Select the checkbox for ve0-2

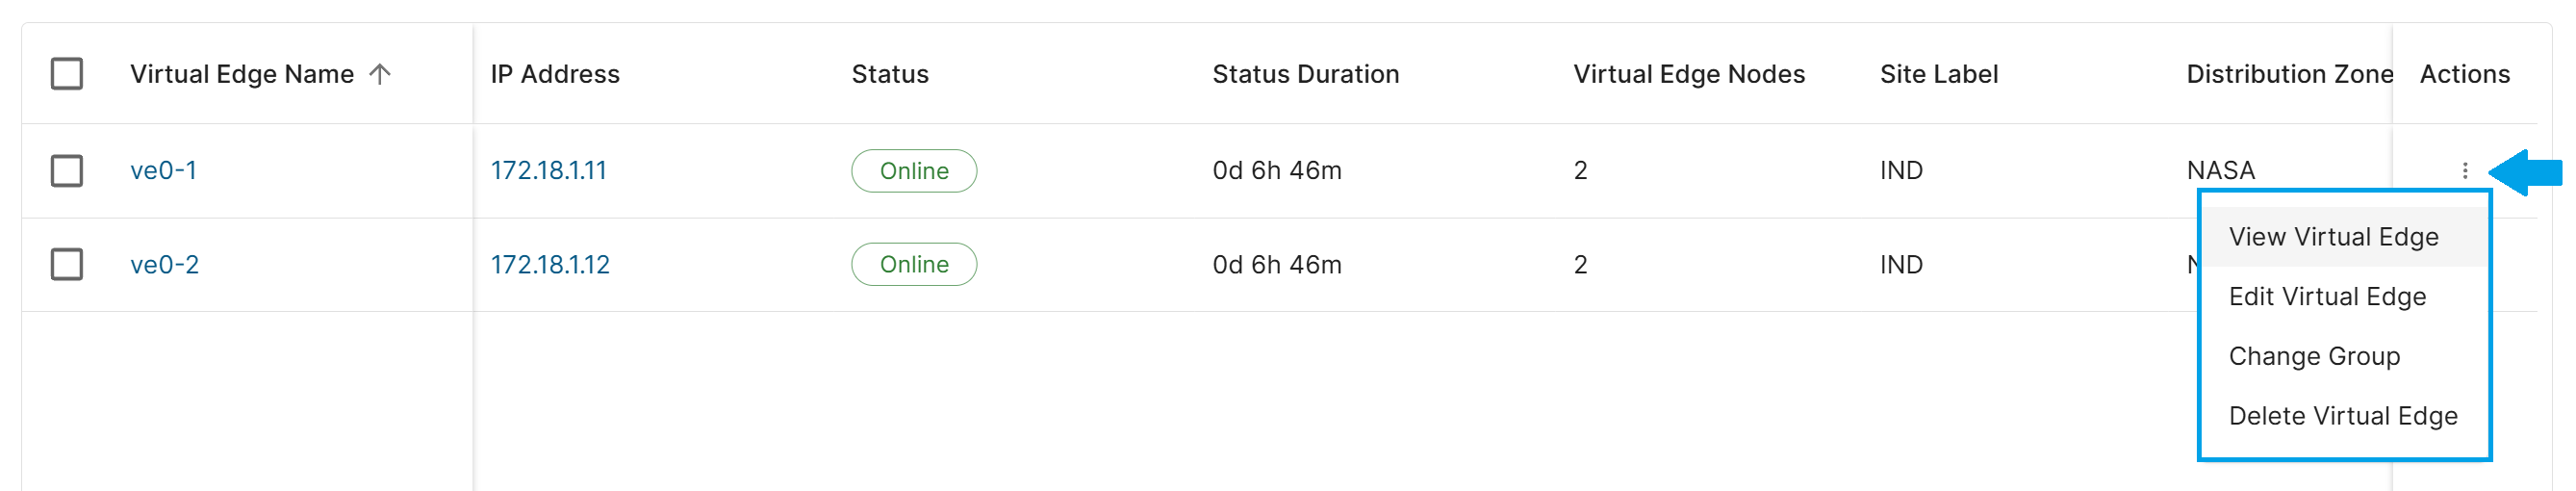click(x=67, y=265)
